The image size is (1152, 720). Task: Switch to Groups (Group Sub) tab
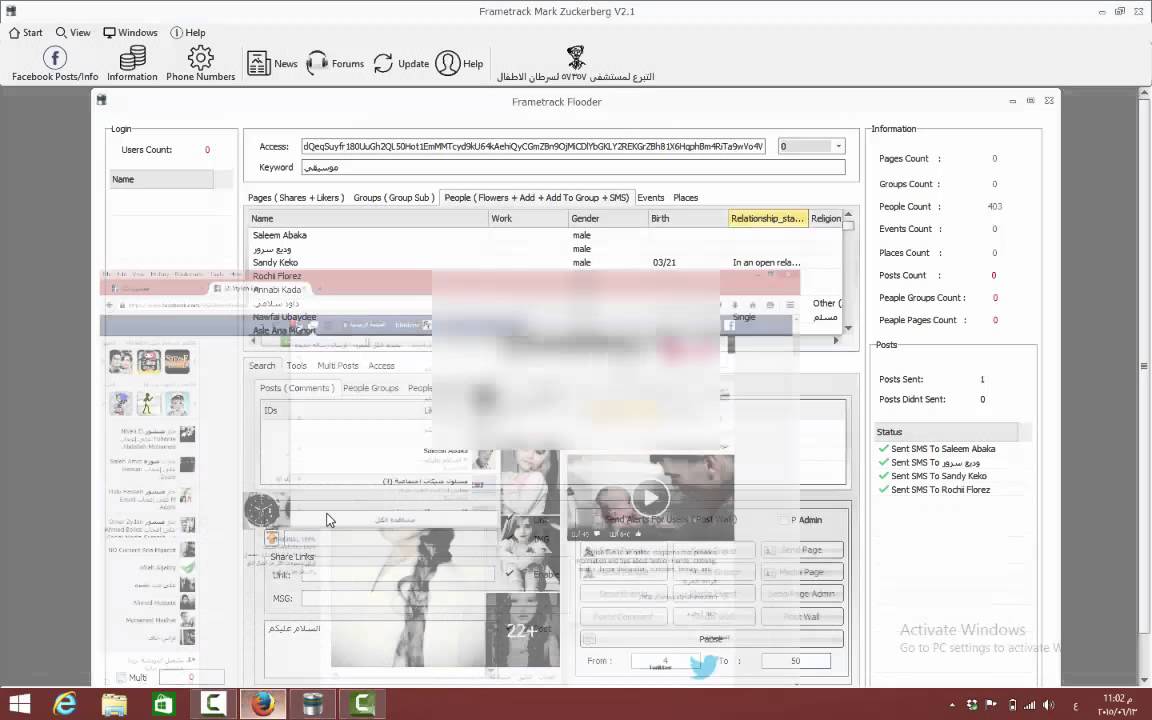[x=394, y=198]
